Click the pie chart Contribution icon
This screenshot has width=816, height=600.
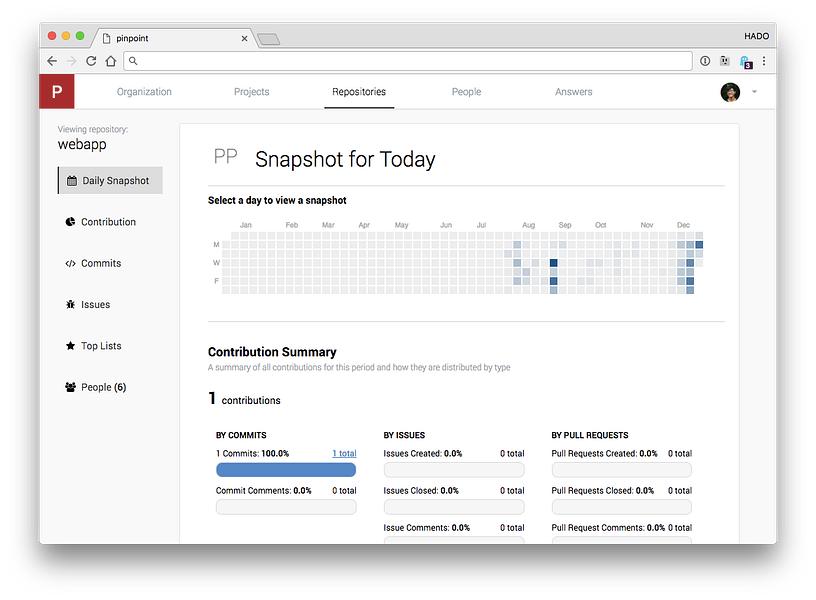point(71,222)
